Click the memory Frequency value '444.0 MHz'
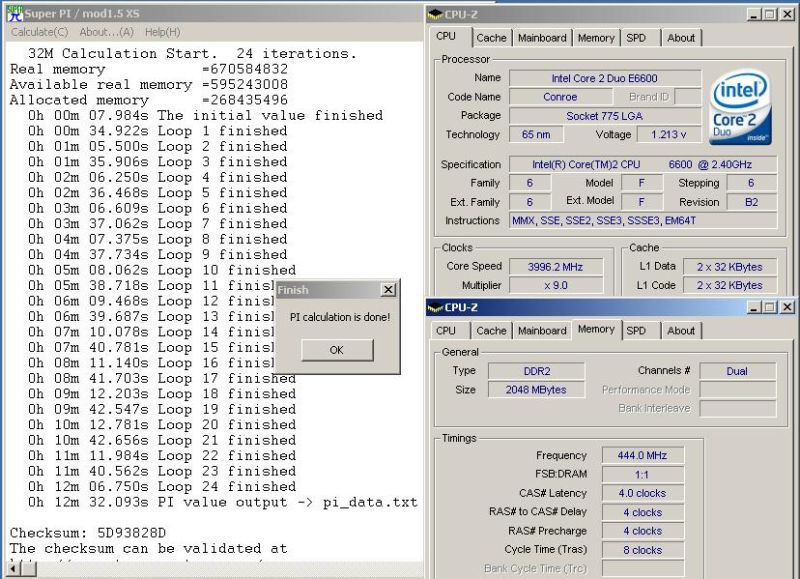This screenshot has height=579, width=800. tap(642, 455)
